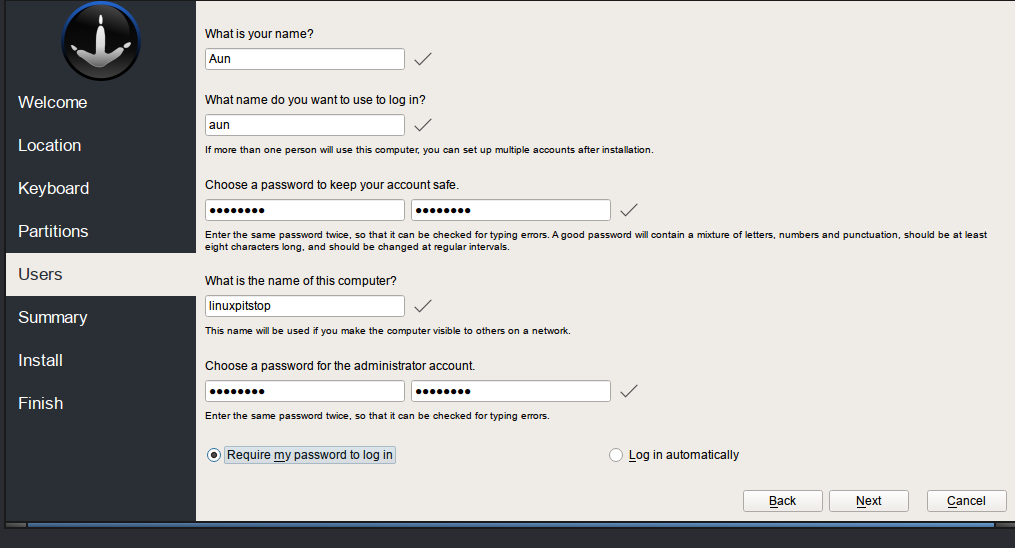
Task: Click the login name field containing aun
Action: [x=305, y=125]
